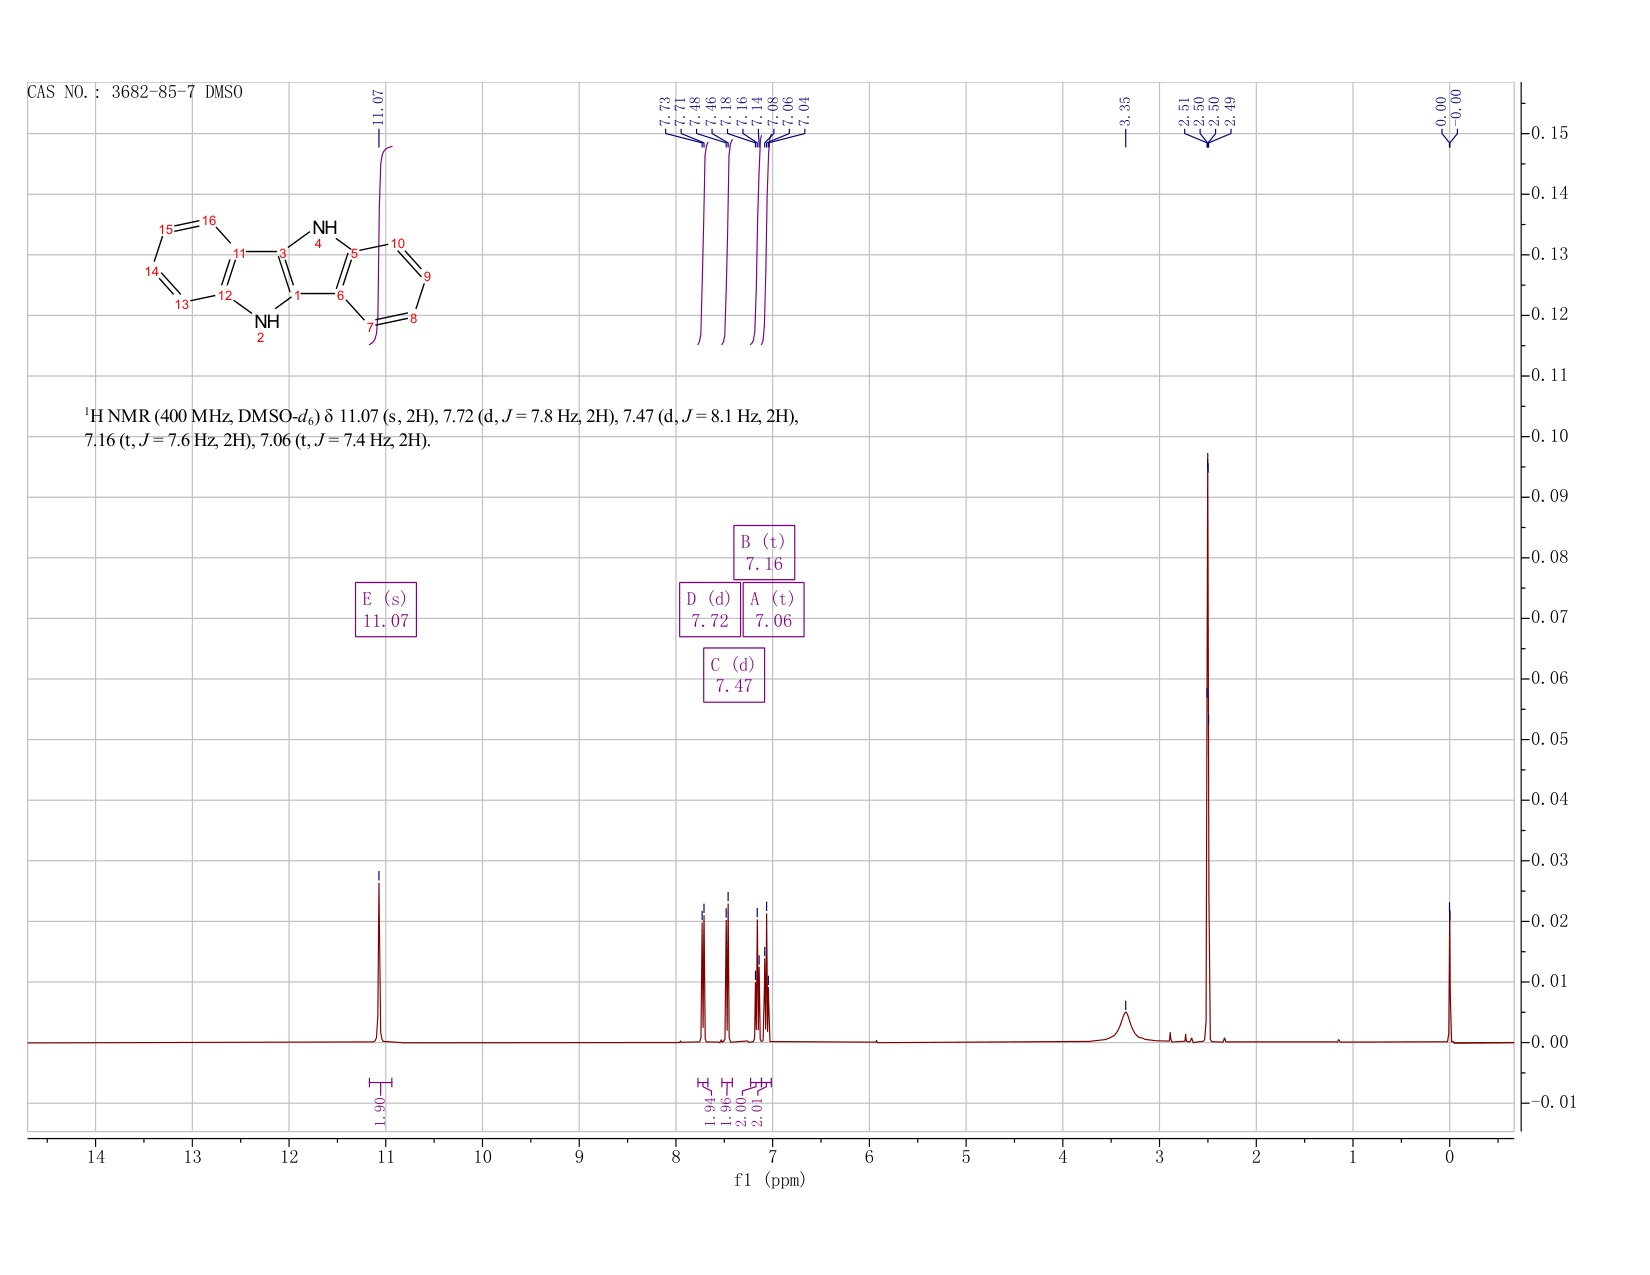This screenshot has width=1650, height=1275.
Task: Click the x-axis tick label 3
Action: coord(1159,1157)
